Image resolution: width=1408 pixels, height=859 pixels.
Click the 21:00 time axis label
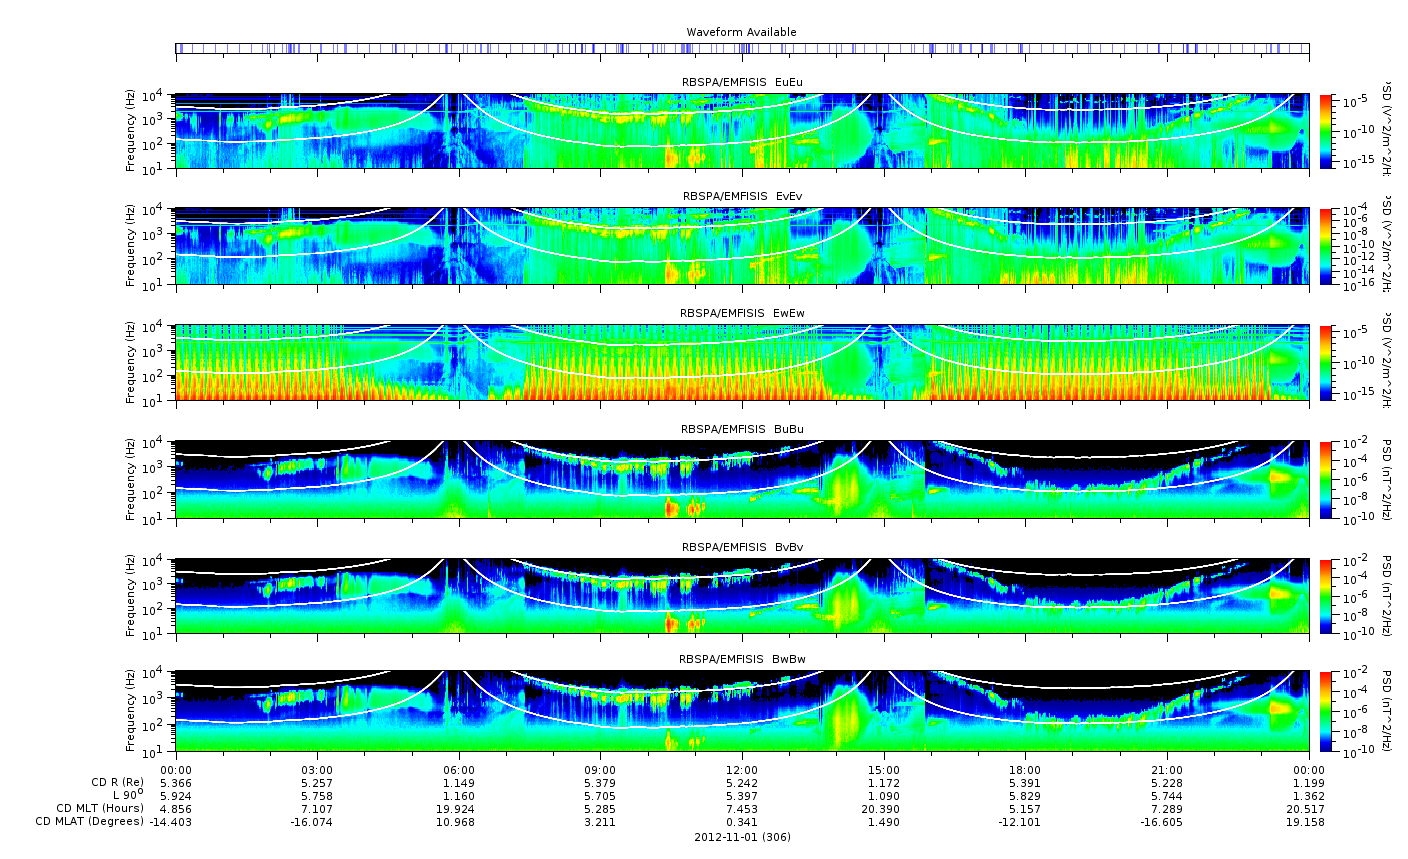click(1167, 769)
